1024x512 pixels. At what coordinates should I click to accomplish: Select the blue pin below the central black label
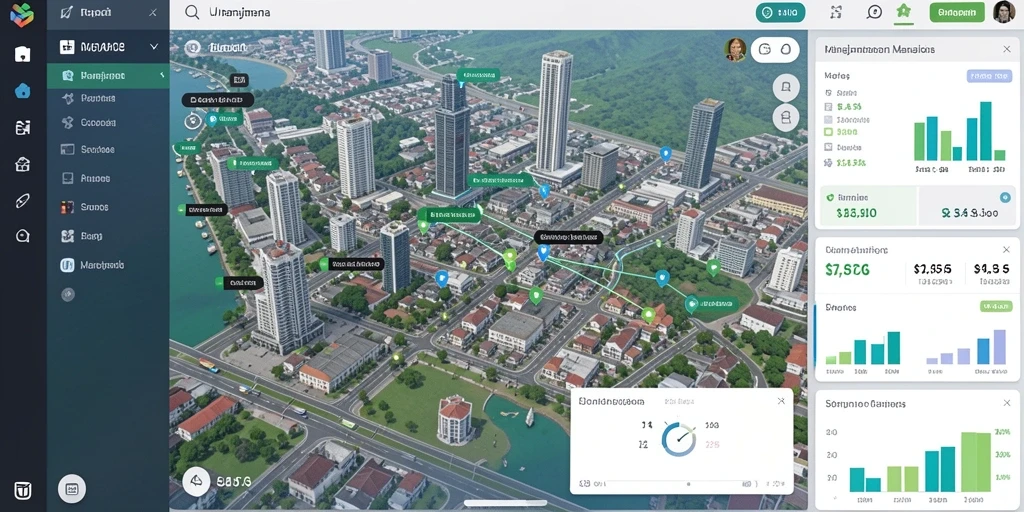(543, 252)
